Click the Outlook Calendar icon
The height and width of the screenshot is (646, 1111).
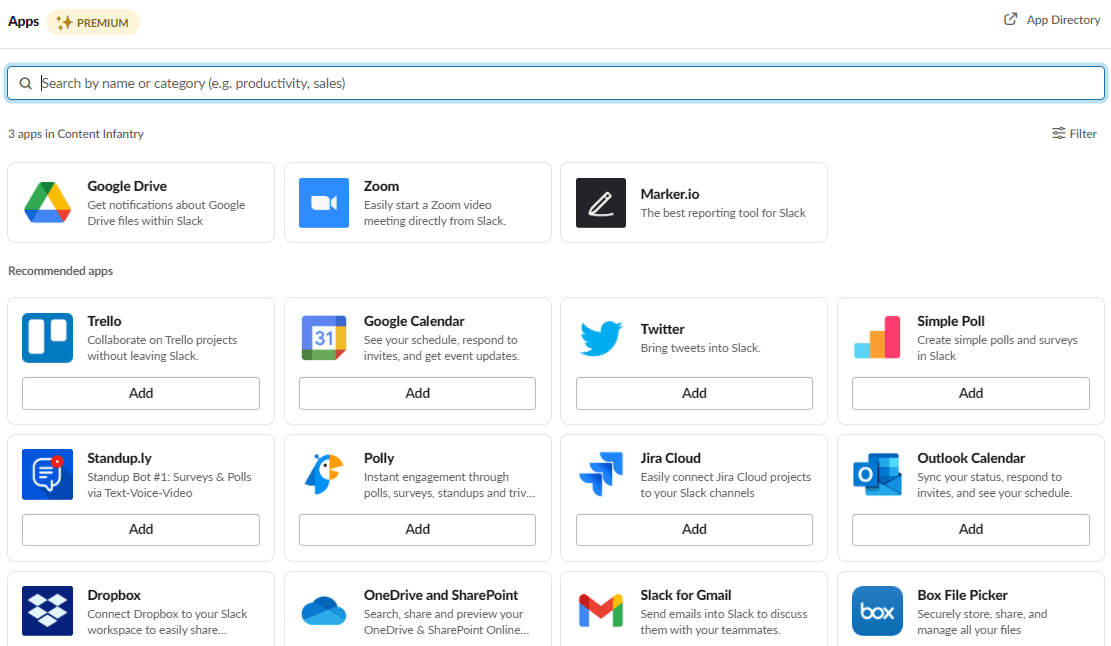877,475
